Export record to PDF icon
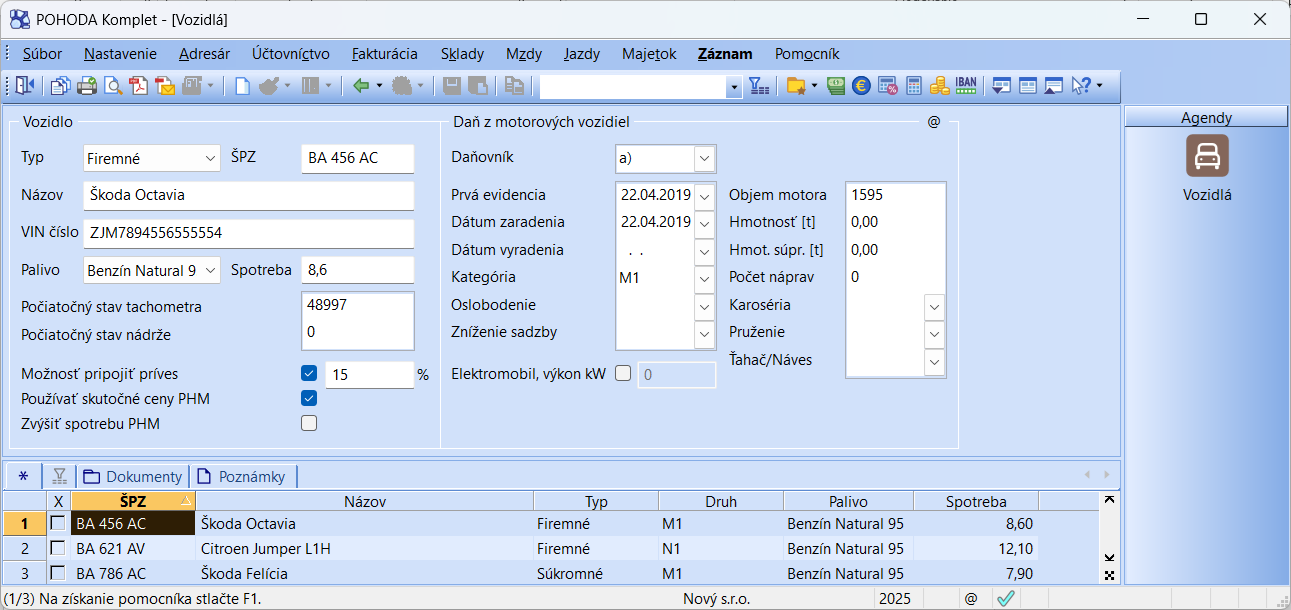 [x=139, y=86]
